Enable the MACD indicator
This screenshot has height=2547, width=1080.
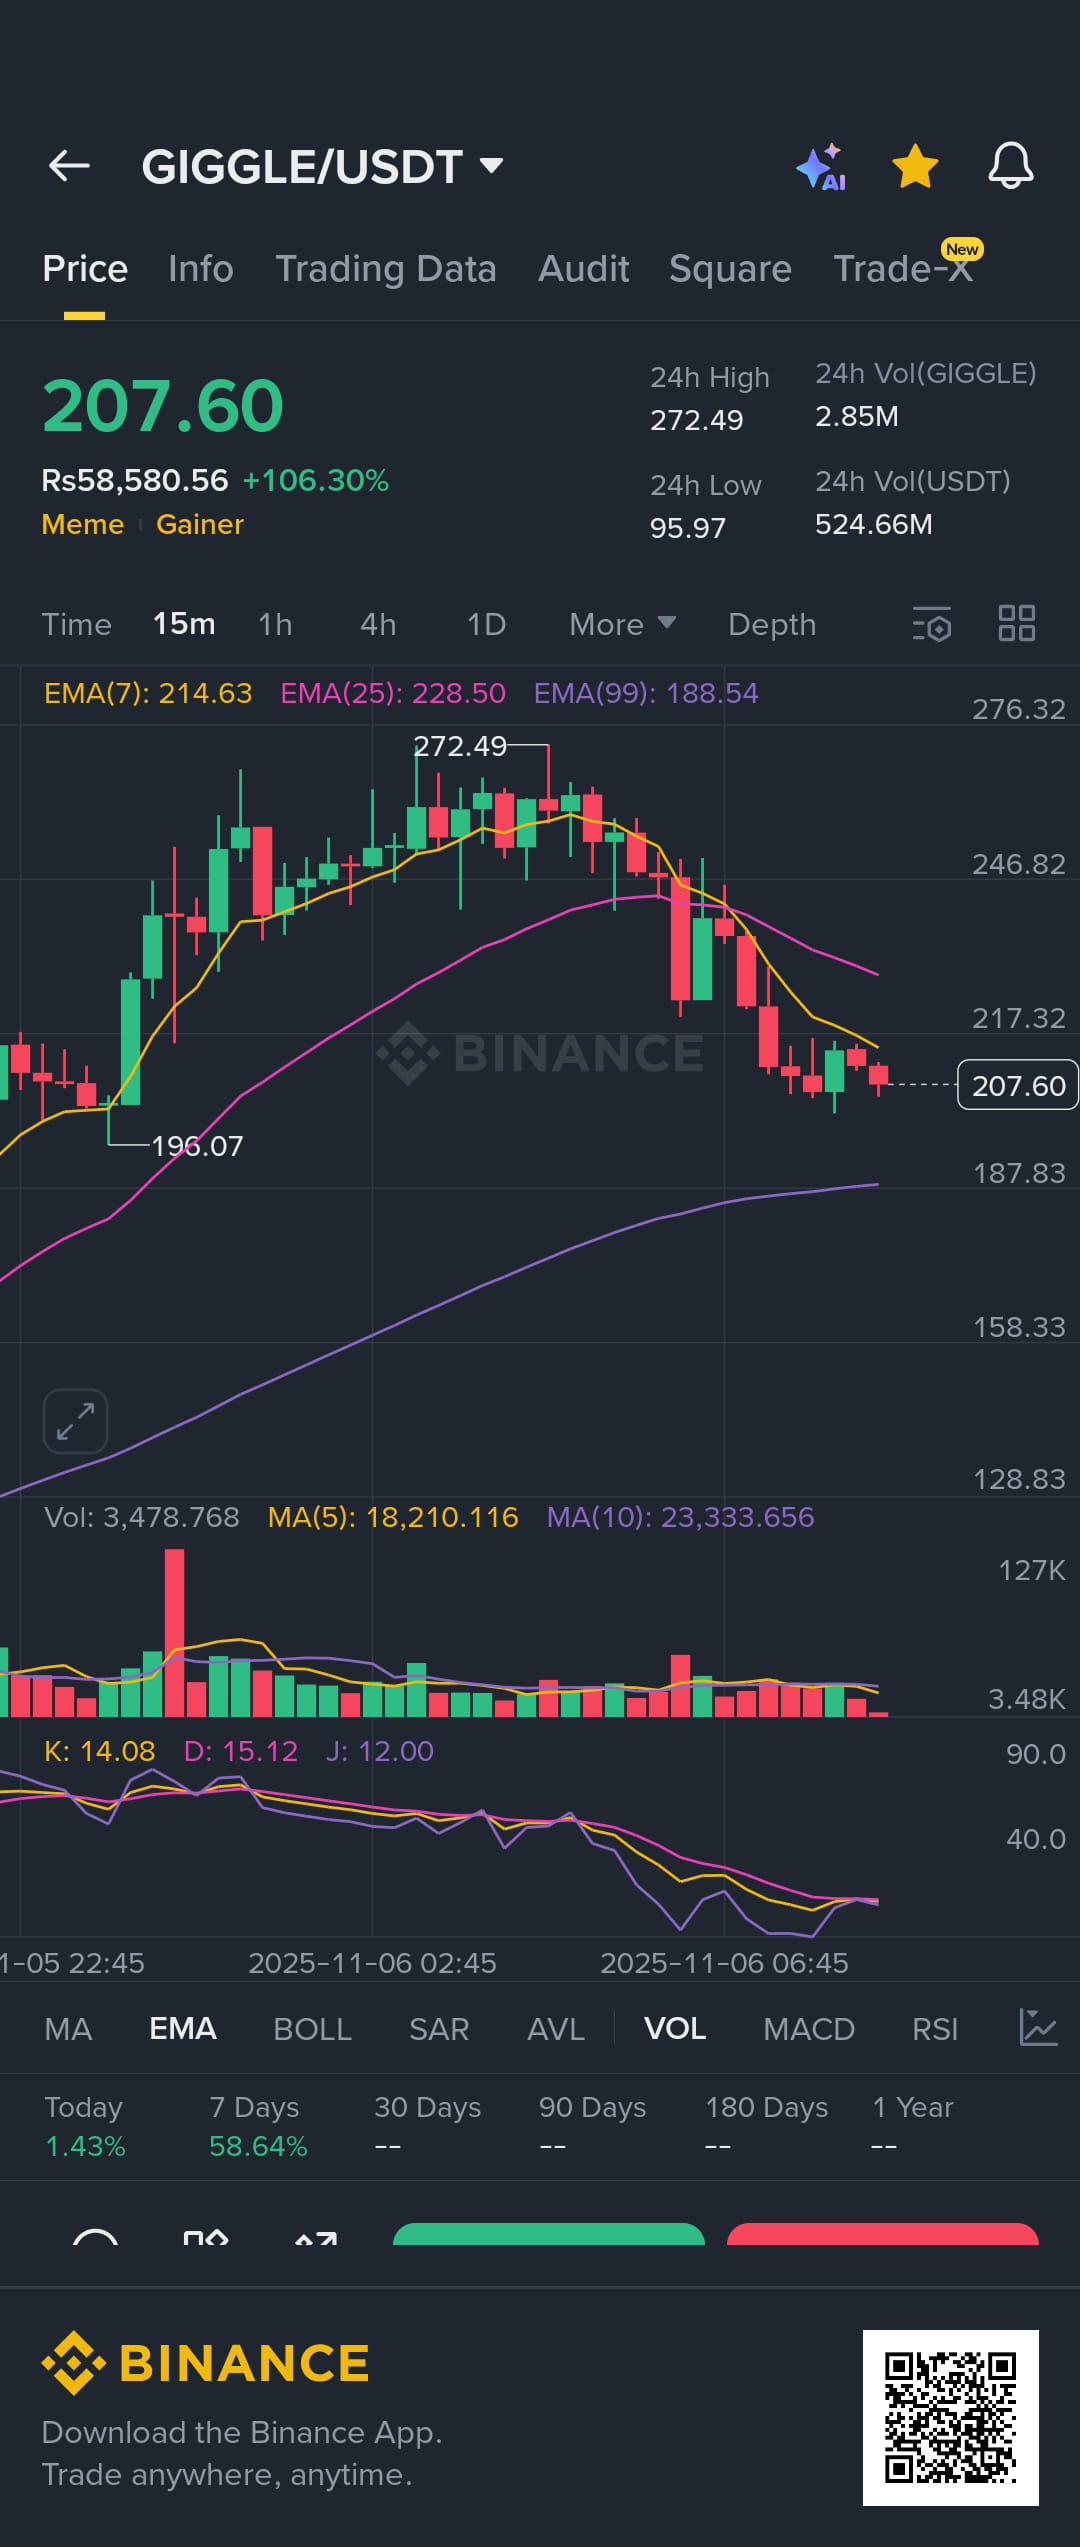point(808,2029)
